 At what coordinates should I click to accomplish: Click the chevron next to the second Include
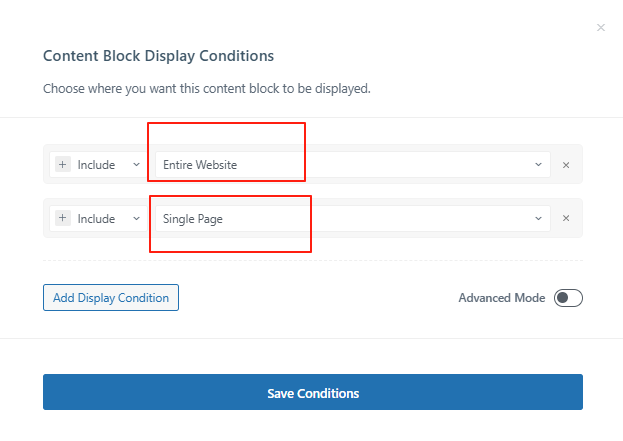[136, 217]
